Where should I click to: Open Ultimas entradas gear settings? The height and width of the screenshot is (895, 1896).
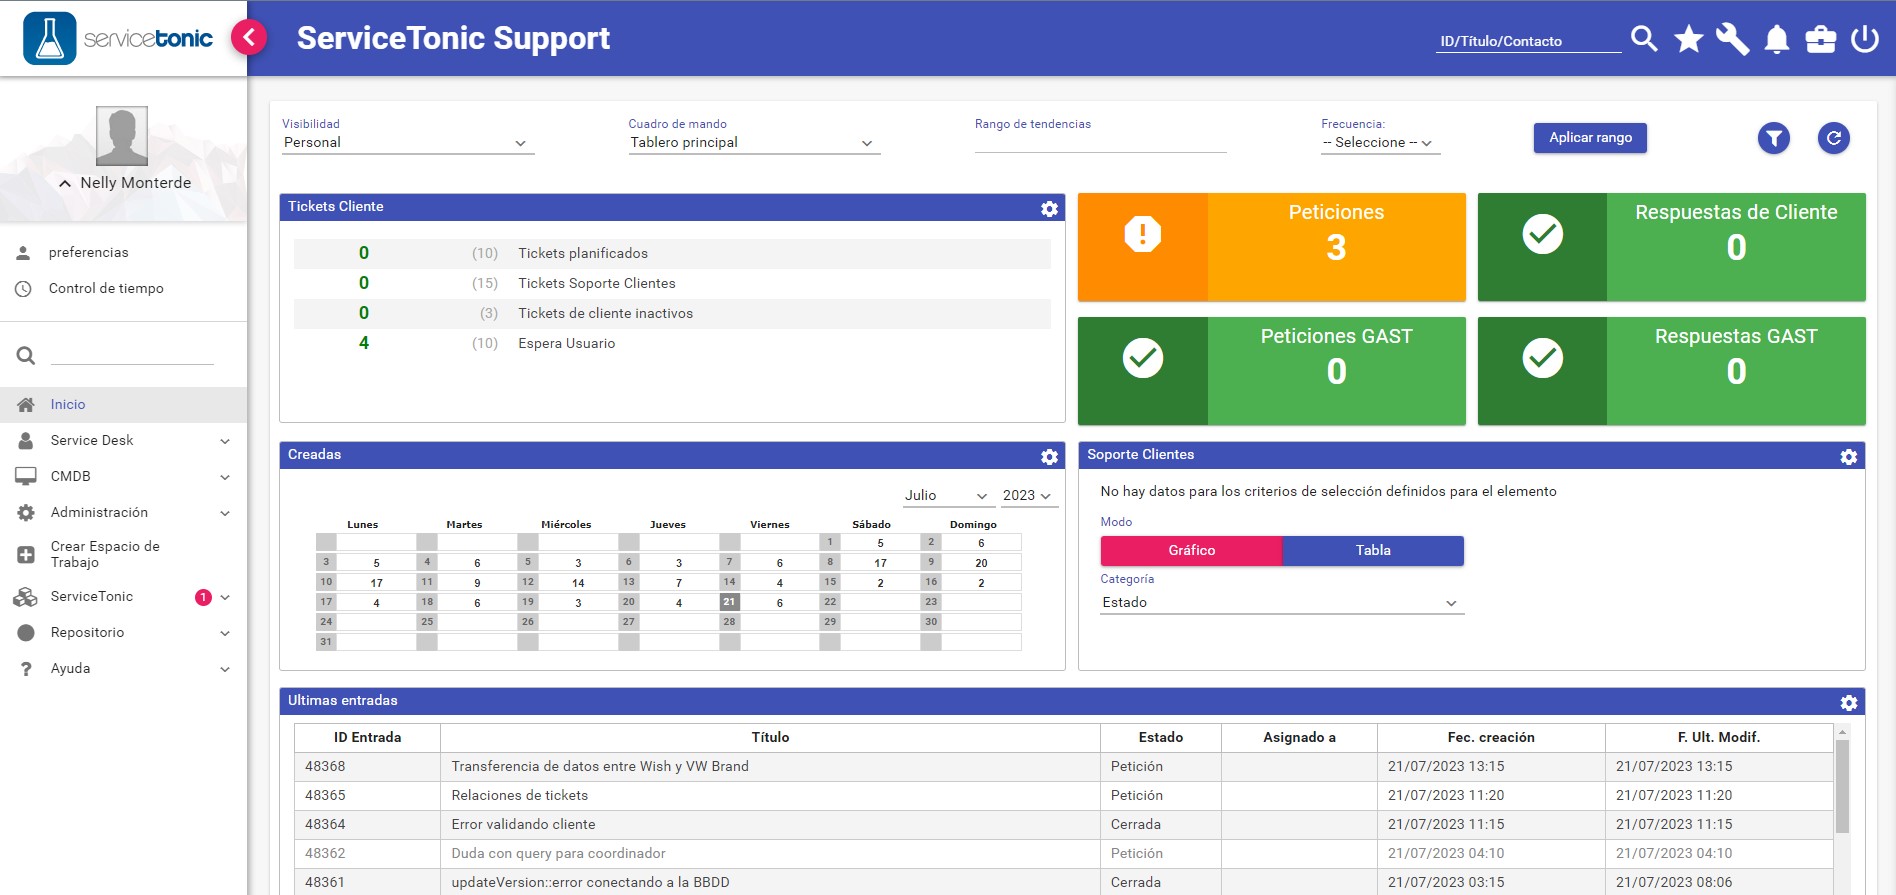click(x=1849, y=702)
